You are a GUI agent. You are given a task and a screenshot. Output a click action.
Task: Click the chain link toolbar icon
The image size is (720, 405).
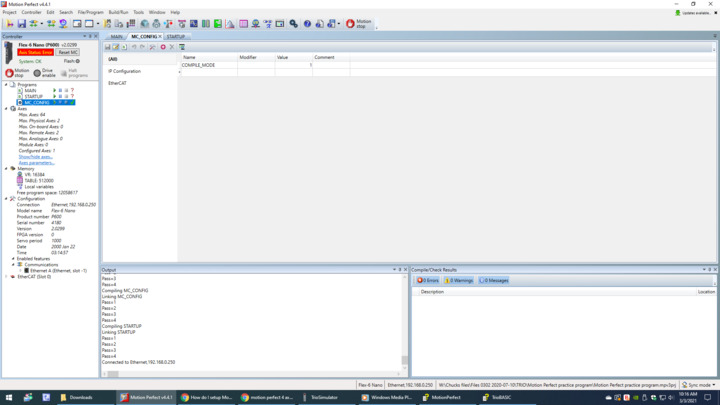pyautogui.click(x=293, y=23)
